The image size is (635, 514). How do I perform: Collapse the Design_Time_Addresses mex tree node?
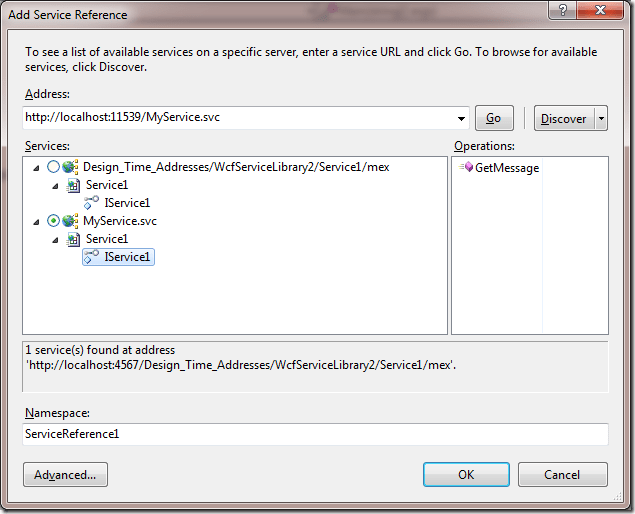(x=37, y=167)
